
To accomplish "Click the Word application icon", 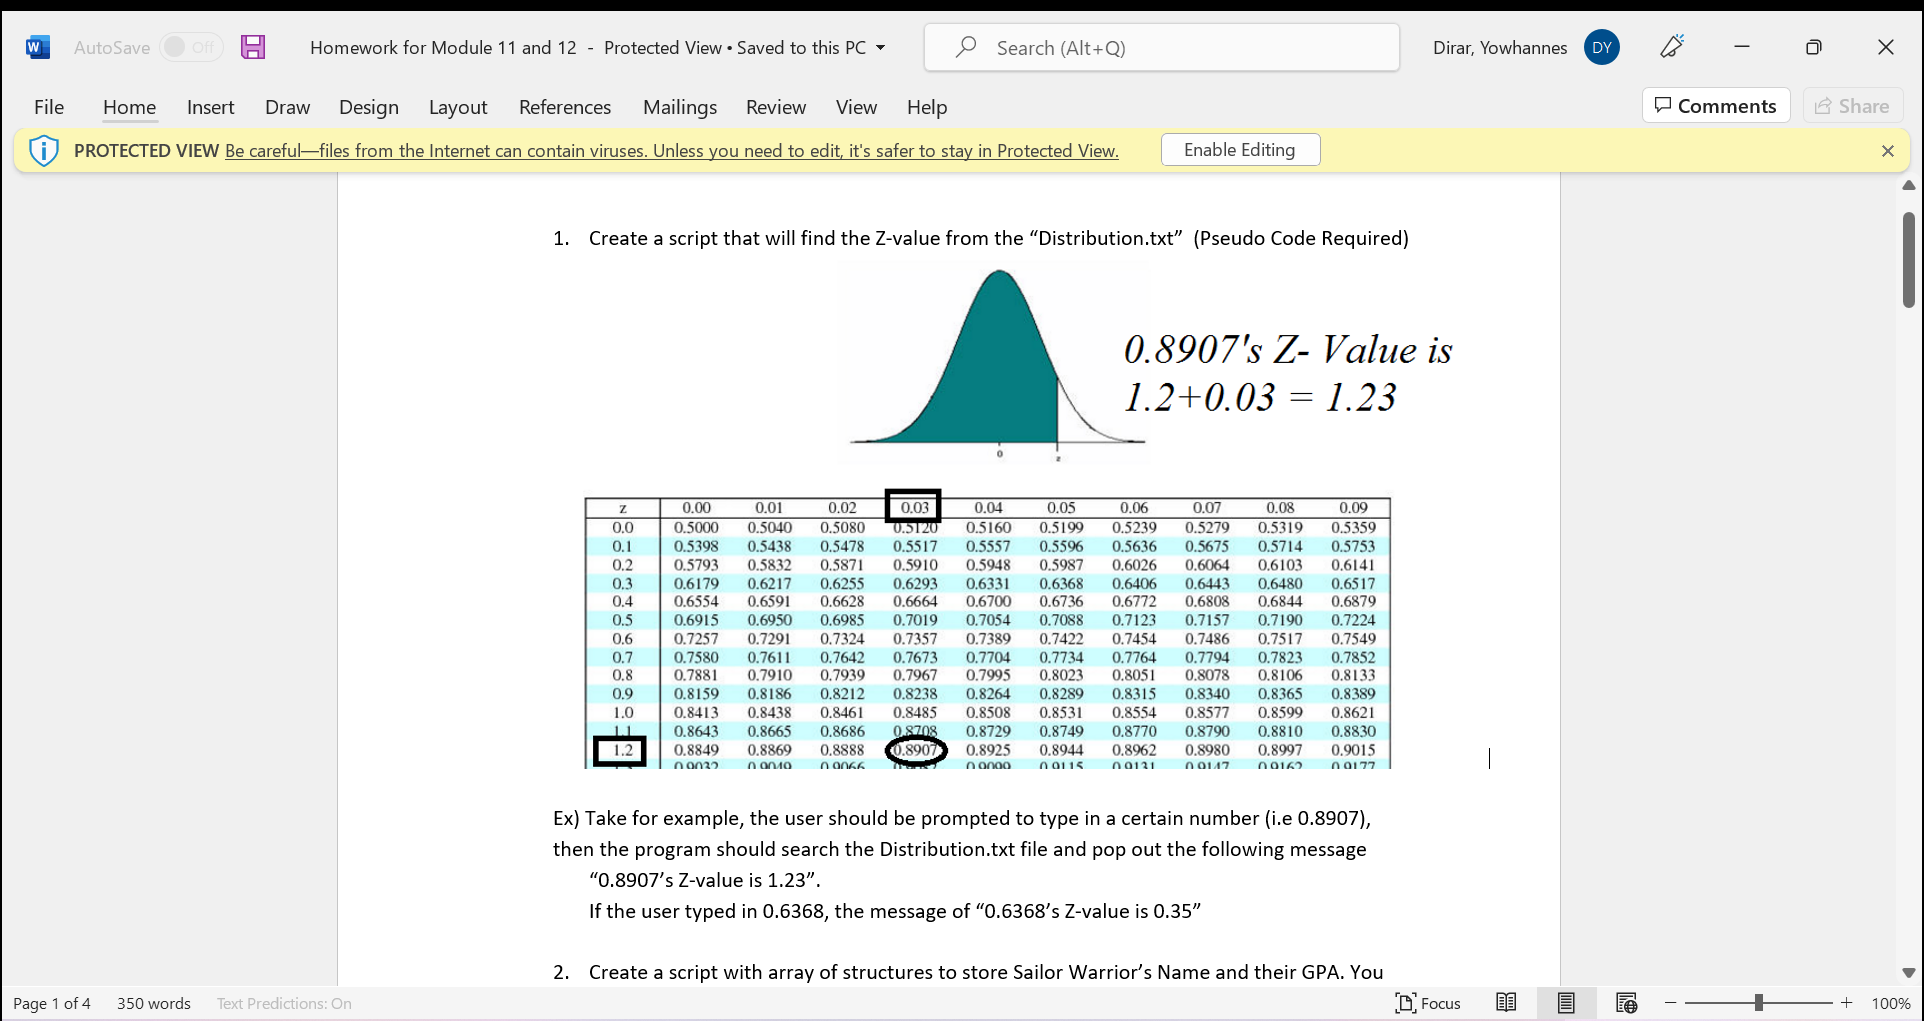I will point(37,47).
